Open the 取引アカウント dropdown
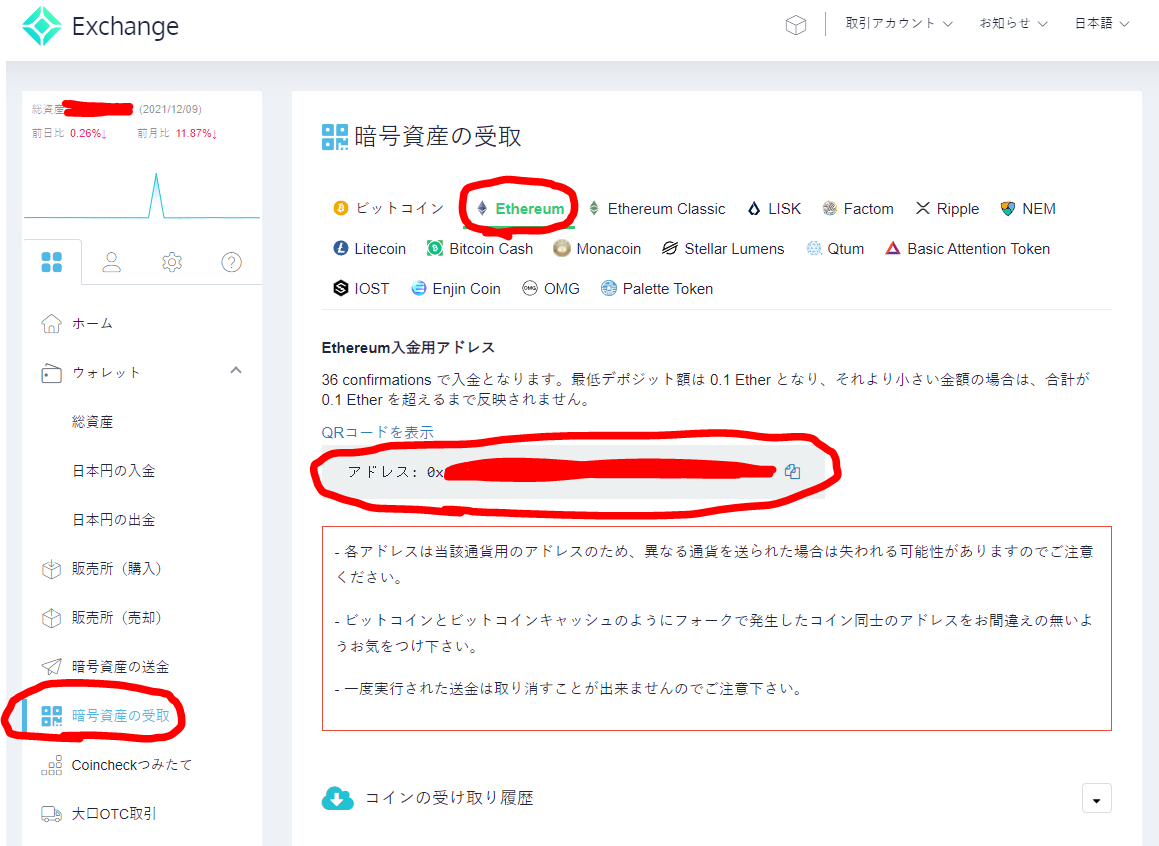Screen dimensions: 1159x846 (x=897, y=22)
